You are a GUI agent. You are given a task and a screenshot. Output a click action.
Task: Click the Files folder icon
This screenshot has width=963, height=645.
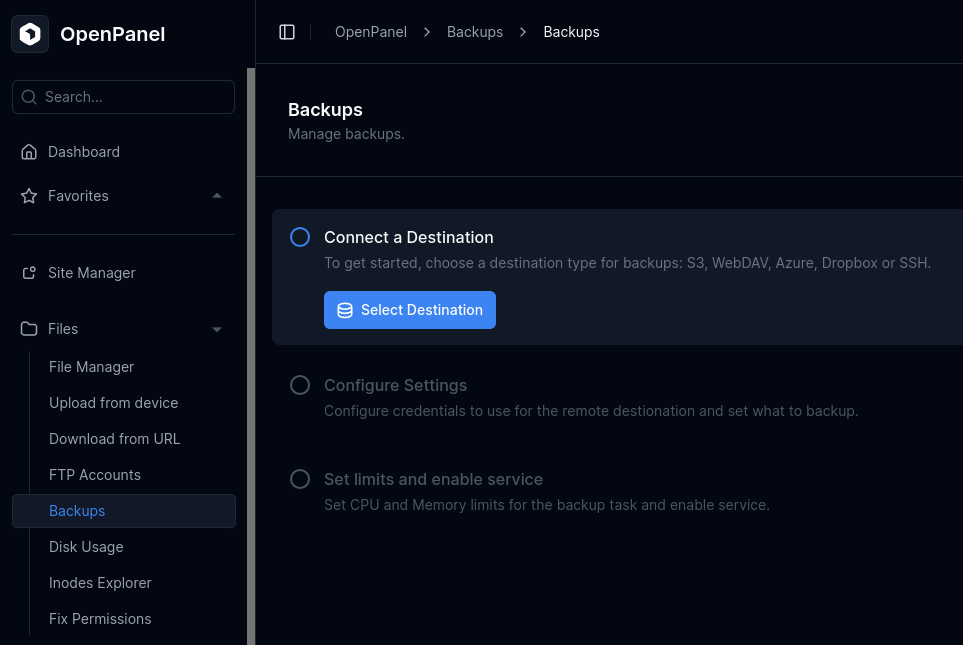(x=29, y=329)
